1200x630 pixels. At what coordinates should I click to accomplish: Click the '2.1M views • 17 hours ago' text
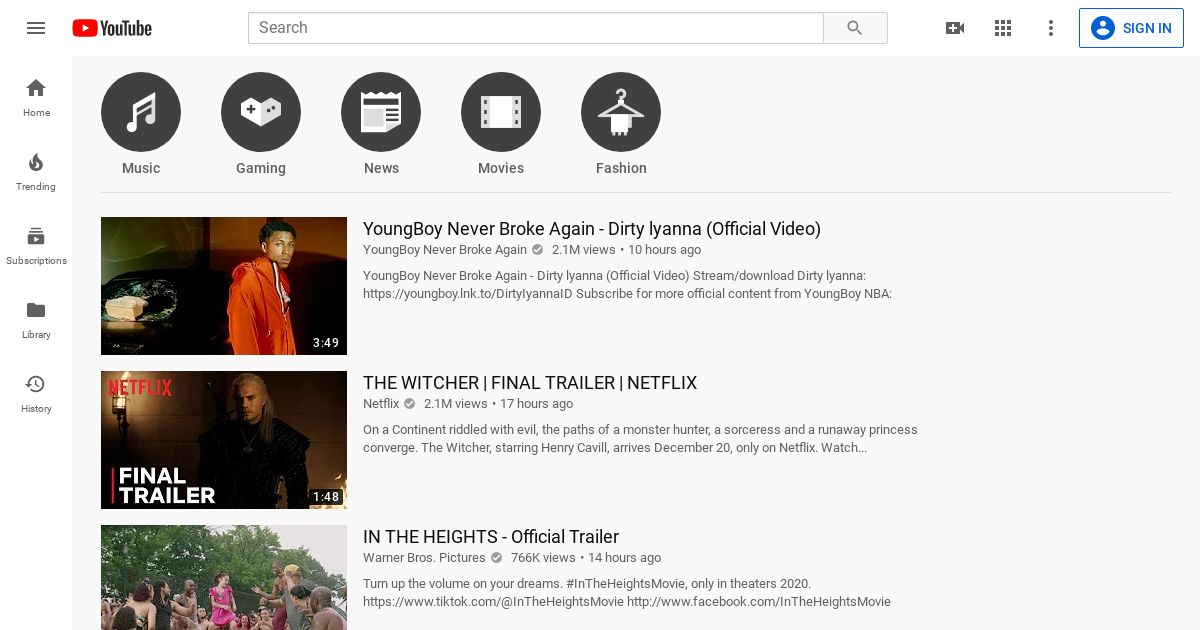pos(498,404)
